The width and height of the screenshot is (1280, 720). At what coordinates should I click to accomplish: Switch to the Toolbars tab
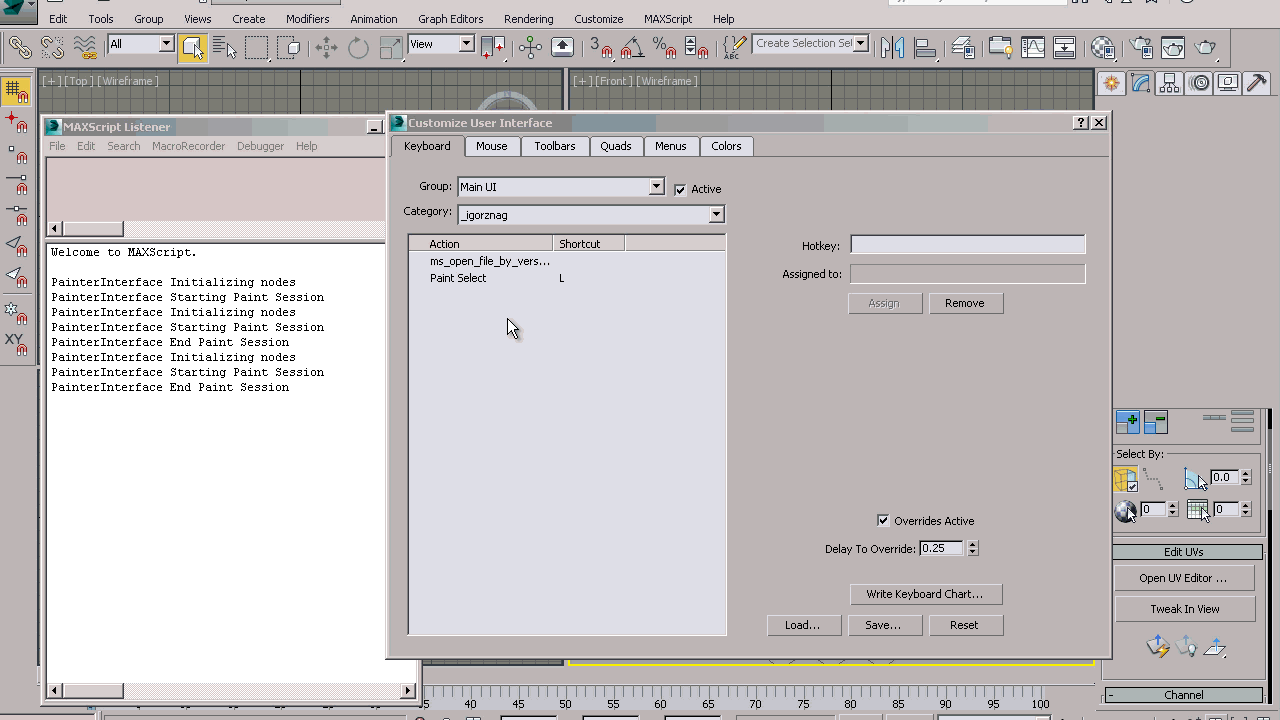[554, 146]
